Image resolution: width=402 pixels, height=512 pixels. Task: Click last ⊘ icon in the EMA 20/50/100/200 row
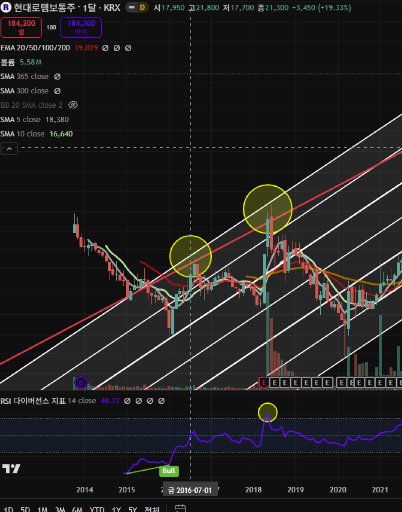click(128, 48)
